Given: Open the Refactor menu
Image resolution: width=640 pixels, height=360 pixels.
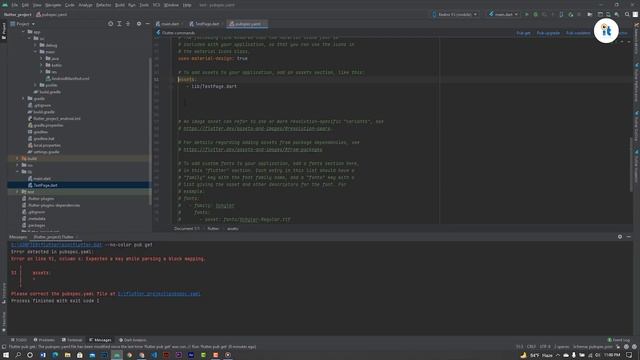Looking at the screenshot, I should coord(103,5).
